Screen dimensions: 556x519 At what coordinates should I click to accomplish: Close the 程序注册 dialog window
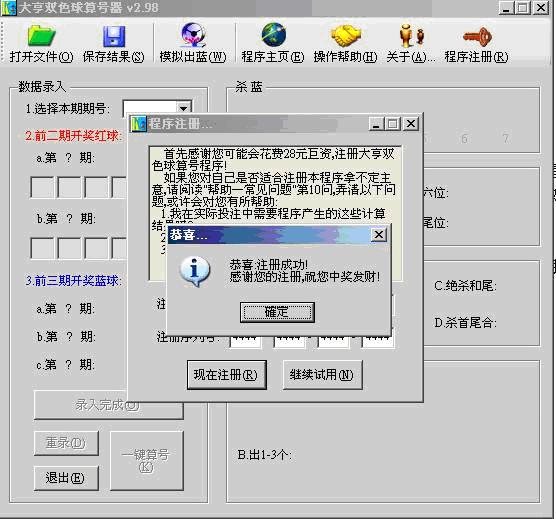(x=411, y=124)
